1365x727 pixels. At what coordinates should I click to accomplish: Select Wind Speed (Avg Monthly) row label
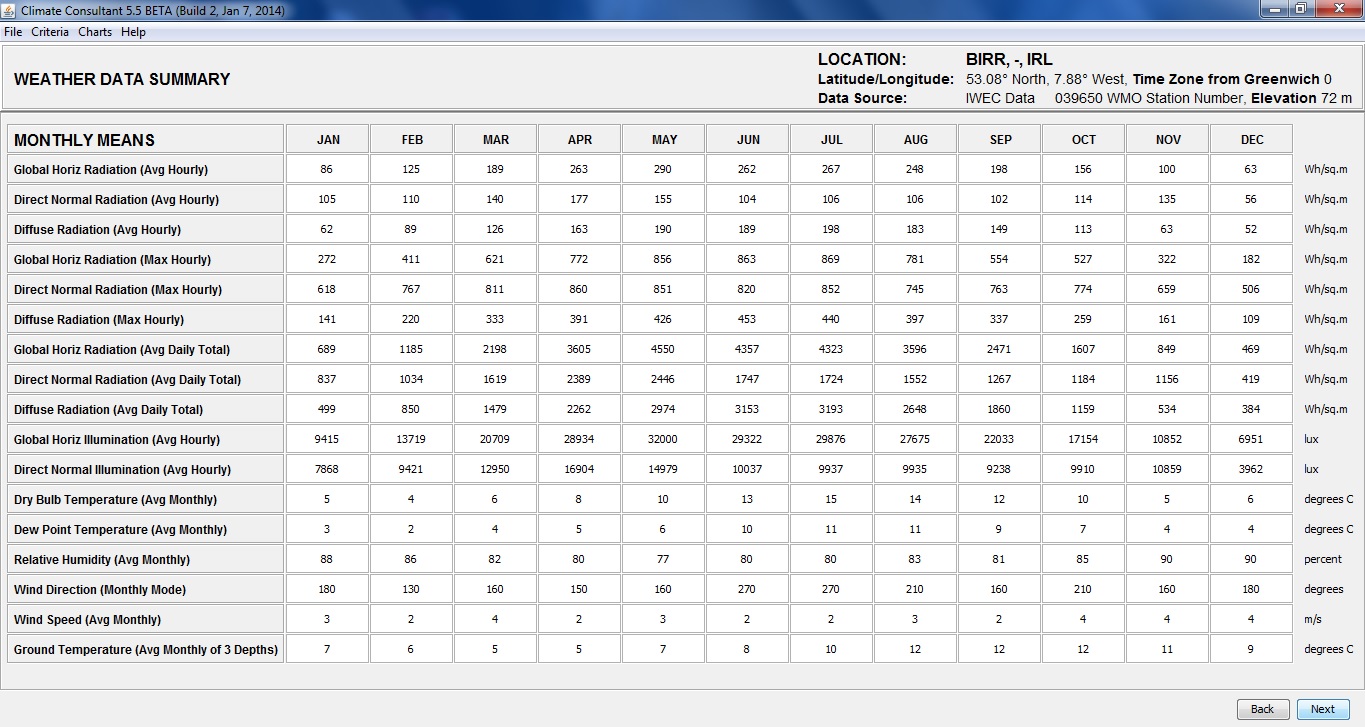coord(87,620)
